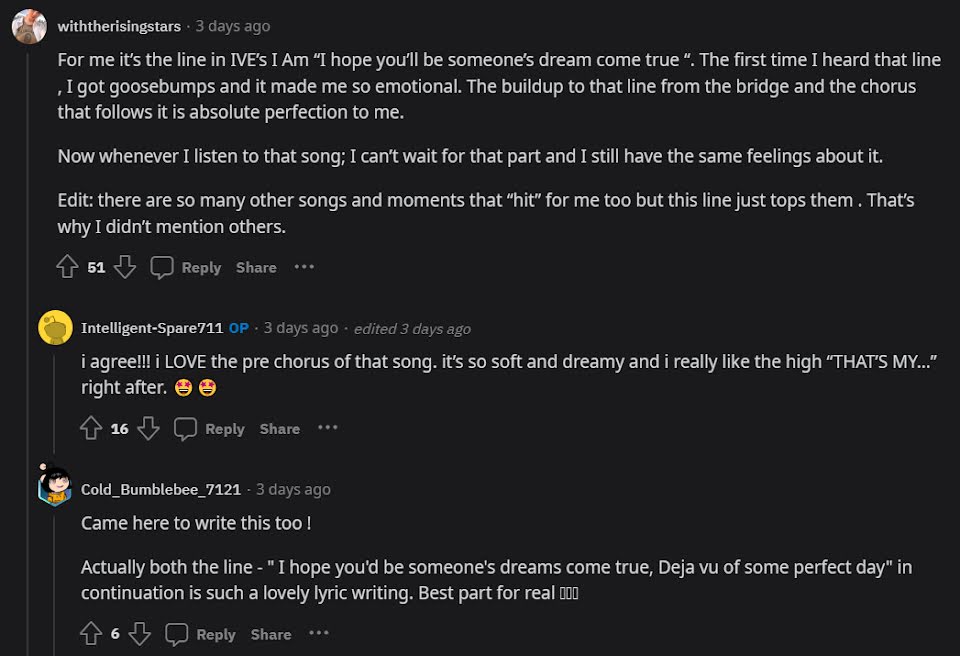Reply to Intelligent-Spare711's comment
This screenshot has height=656, width=960.
pos(224,429)
